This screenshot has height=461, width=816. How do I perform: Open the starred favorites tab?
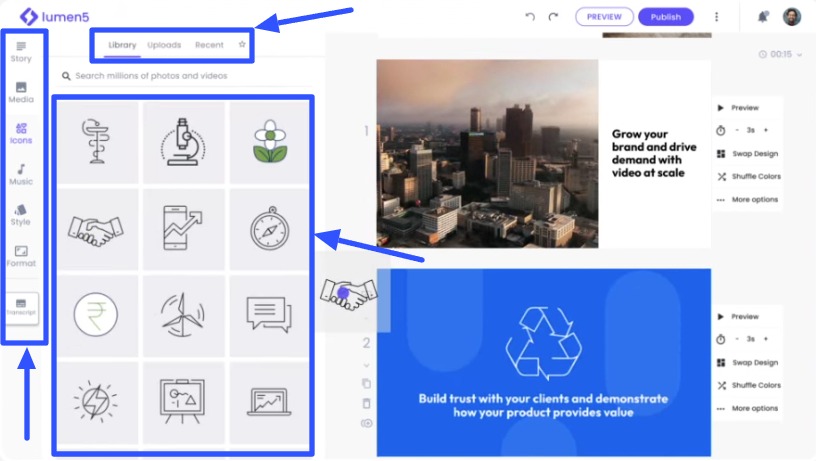pos(242,45)
